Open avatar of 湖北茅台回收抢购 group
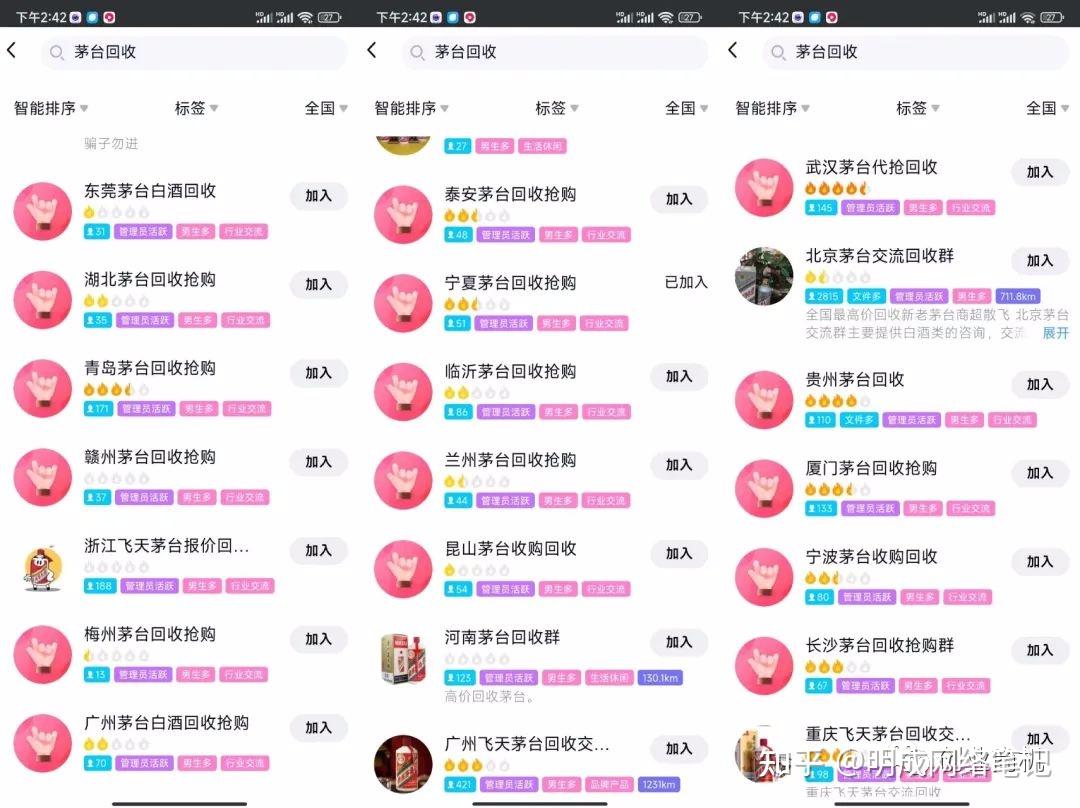1080x808 pixels. point(43,299)
